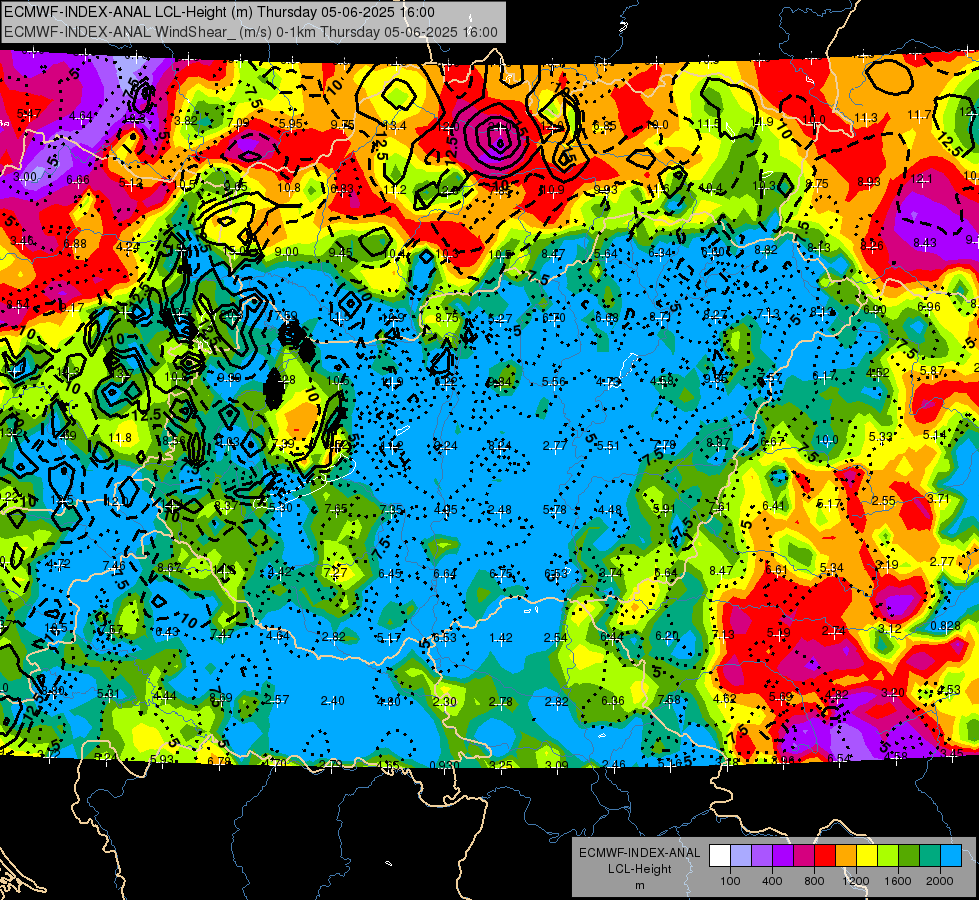Image resolution: width=979 pixels, height=900 pixels.
Task: Click the dark green swatch right of 1600
Action: click(x=909, y=856)
